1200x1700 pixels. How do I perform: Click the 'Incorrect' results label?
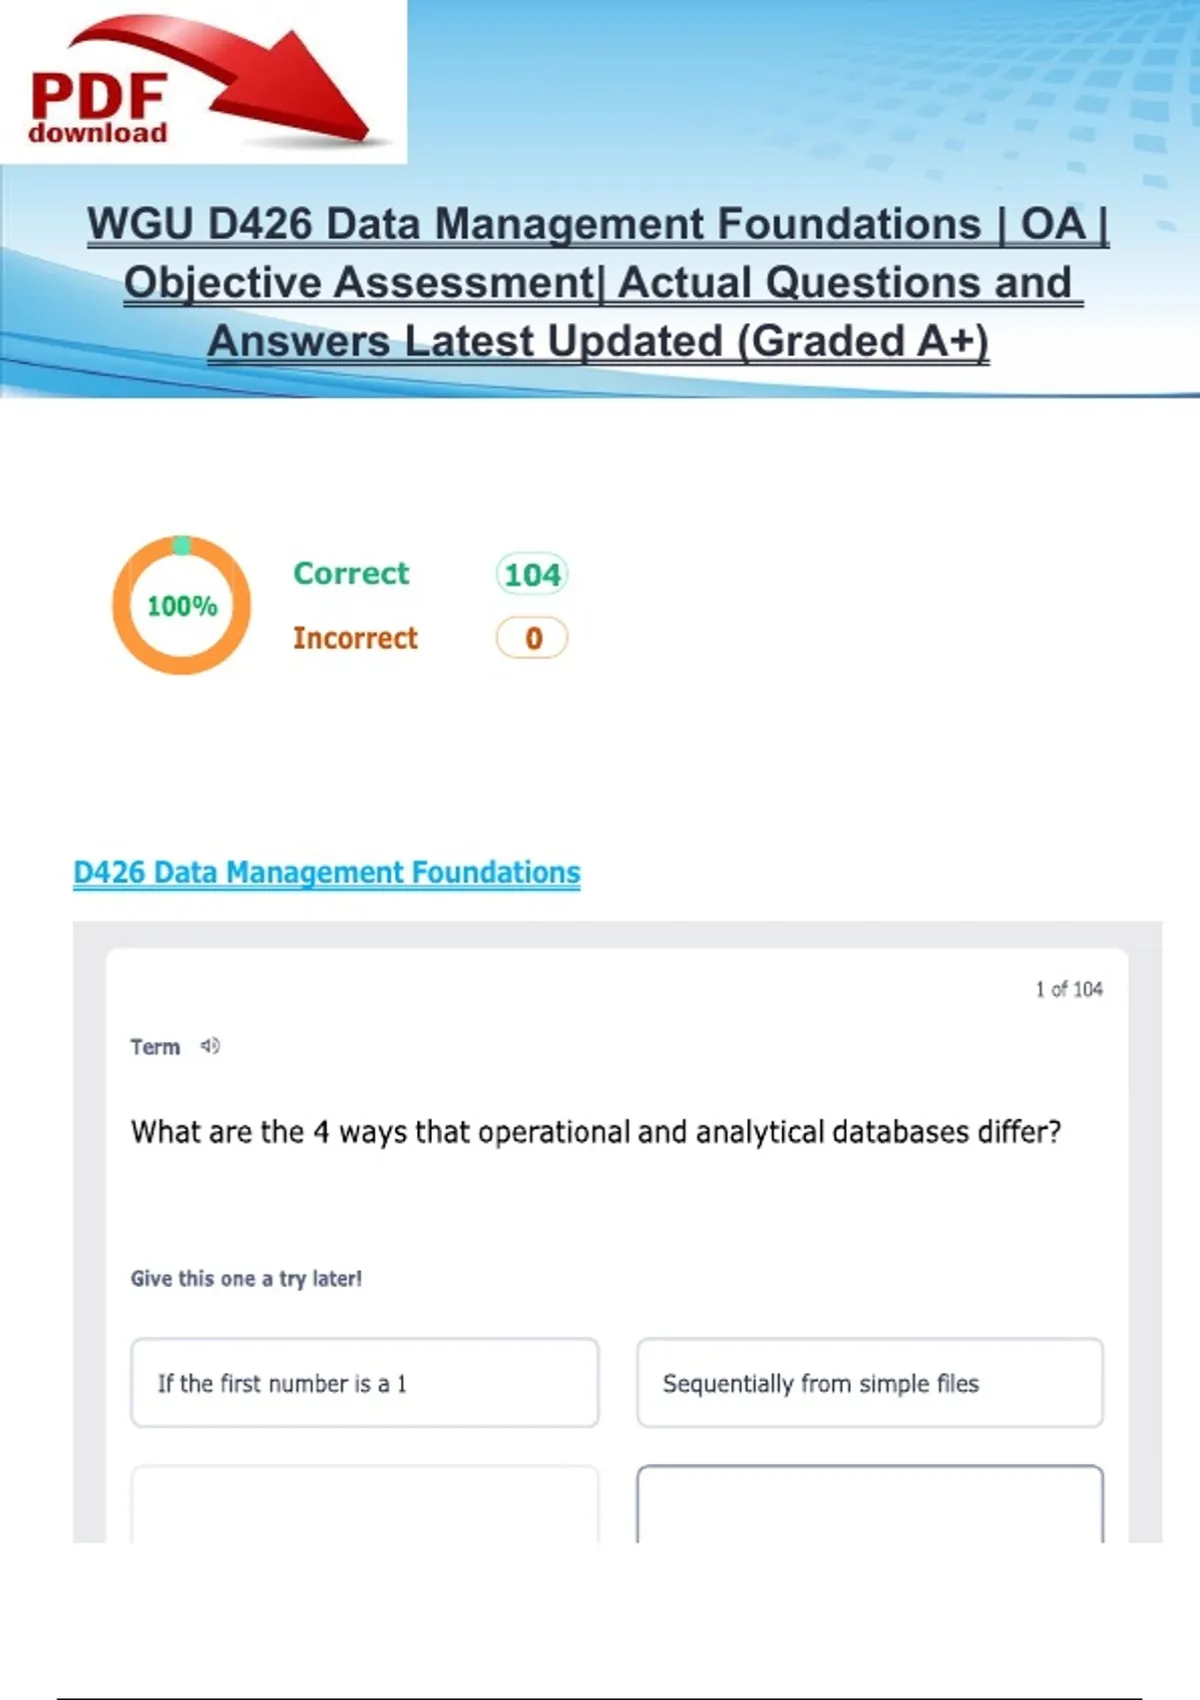(355, 638)
